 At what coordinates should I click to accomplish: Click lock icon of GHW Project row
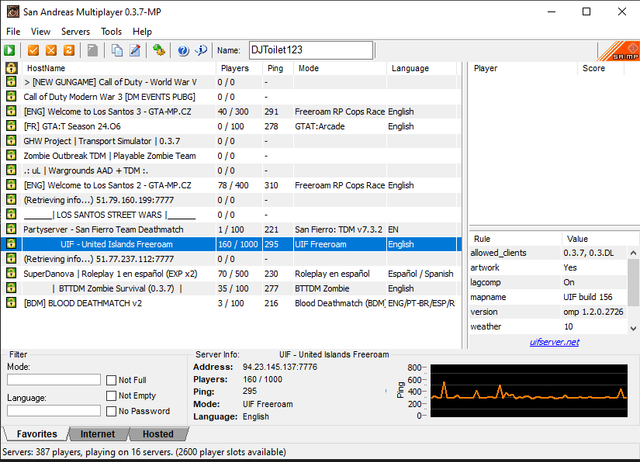click(x=11, y=140)
